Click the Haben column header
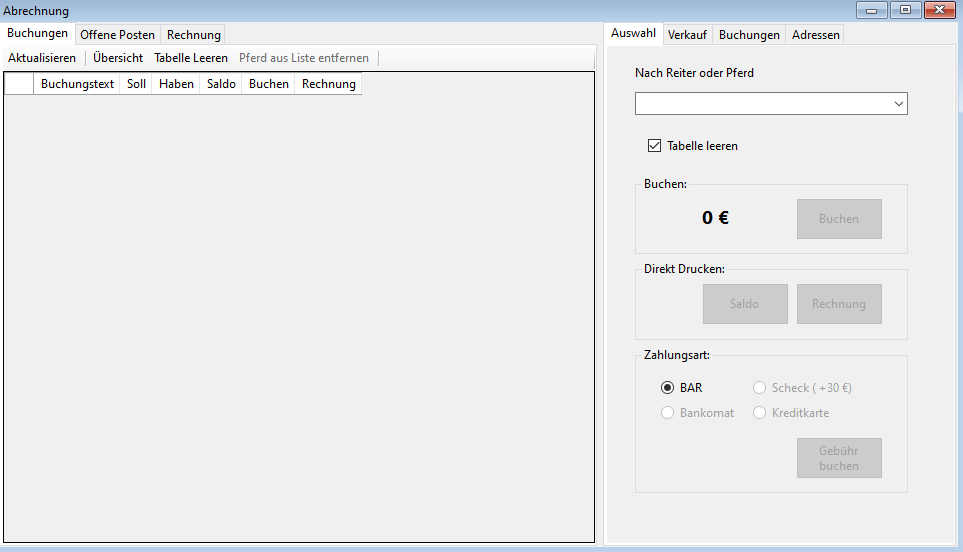Viewport: 963px width, 552px height. [x=176, y=84]
